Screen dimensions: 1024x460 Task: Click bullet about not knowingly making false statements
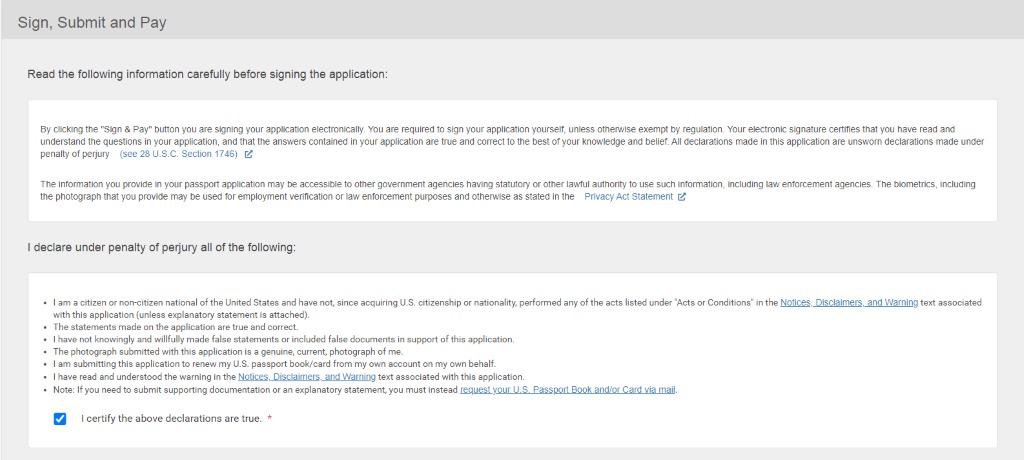(x=283, y=340)
